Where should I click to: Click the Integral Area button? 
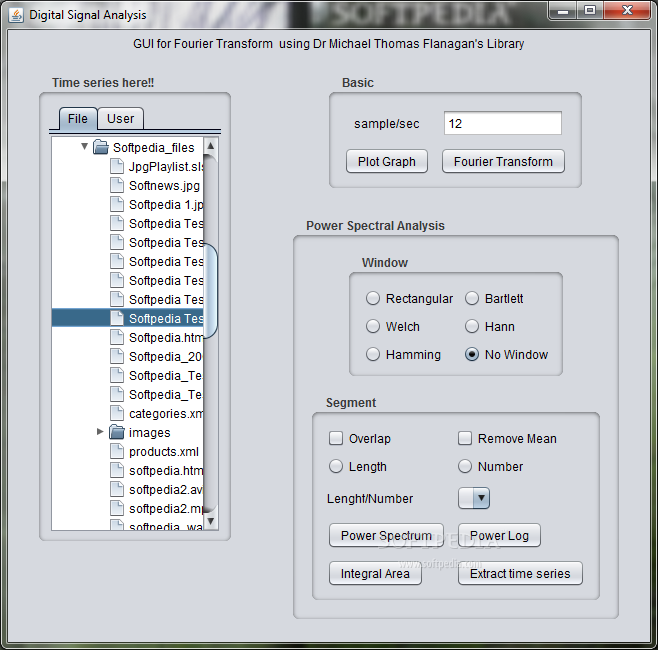(375, 574)
